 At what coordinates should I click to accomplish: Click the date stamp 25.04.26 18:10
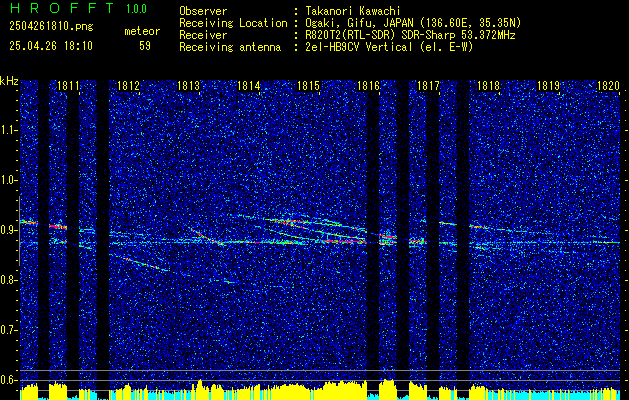click(x=51, y=46)
